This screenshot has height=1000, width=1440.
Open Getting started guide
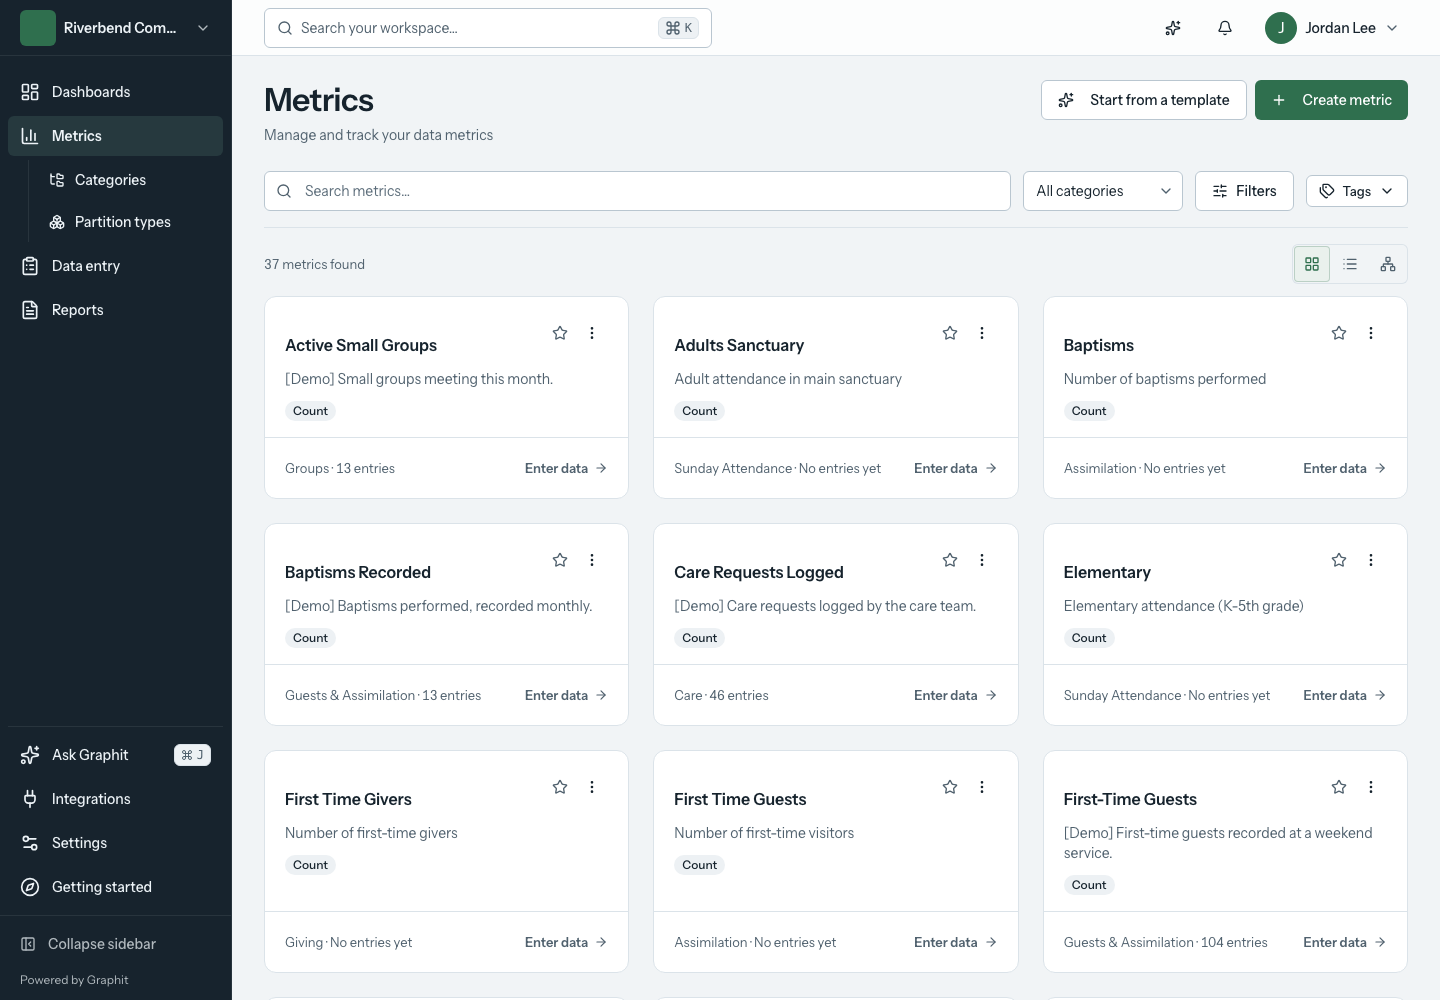(116, 887)
